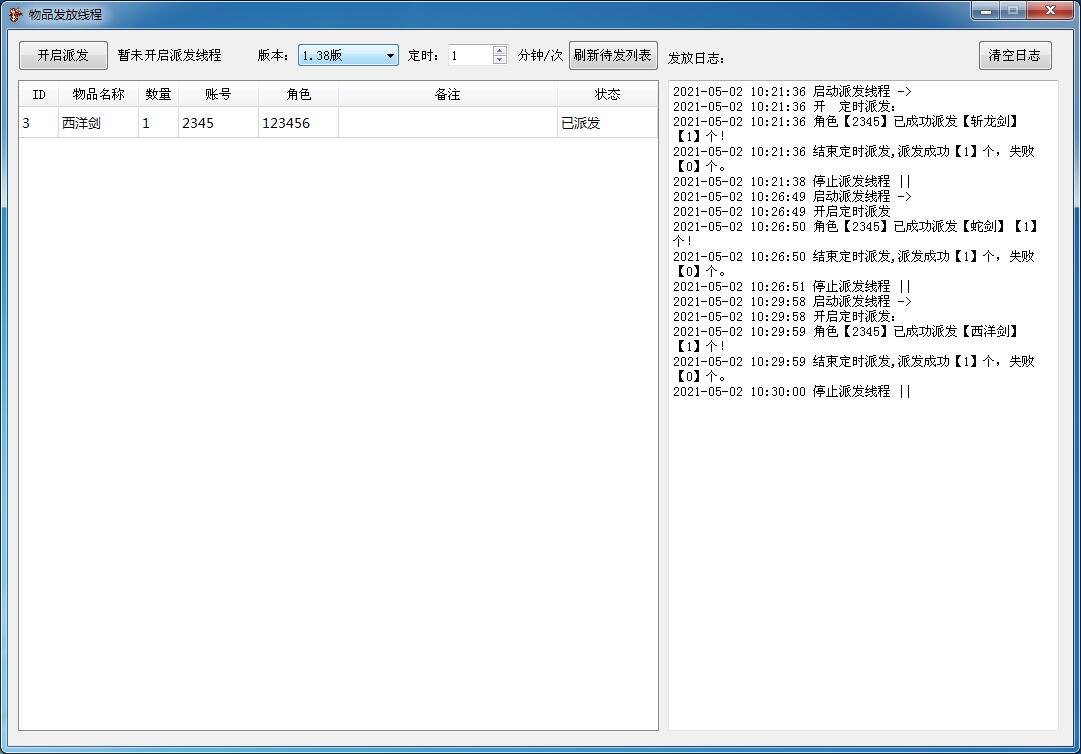1081x754 pixels.
Task: Open the 版本 dropdown showing 1.38版
Action: click(348, 55)
